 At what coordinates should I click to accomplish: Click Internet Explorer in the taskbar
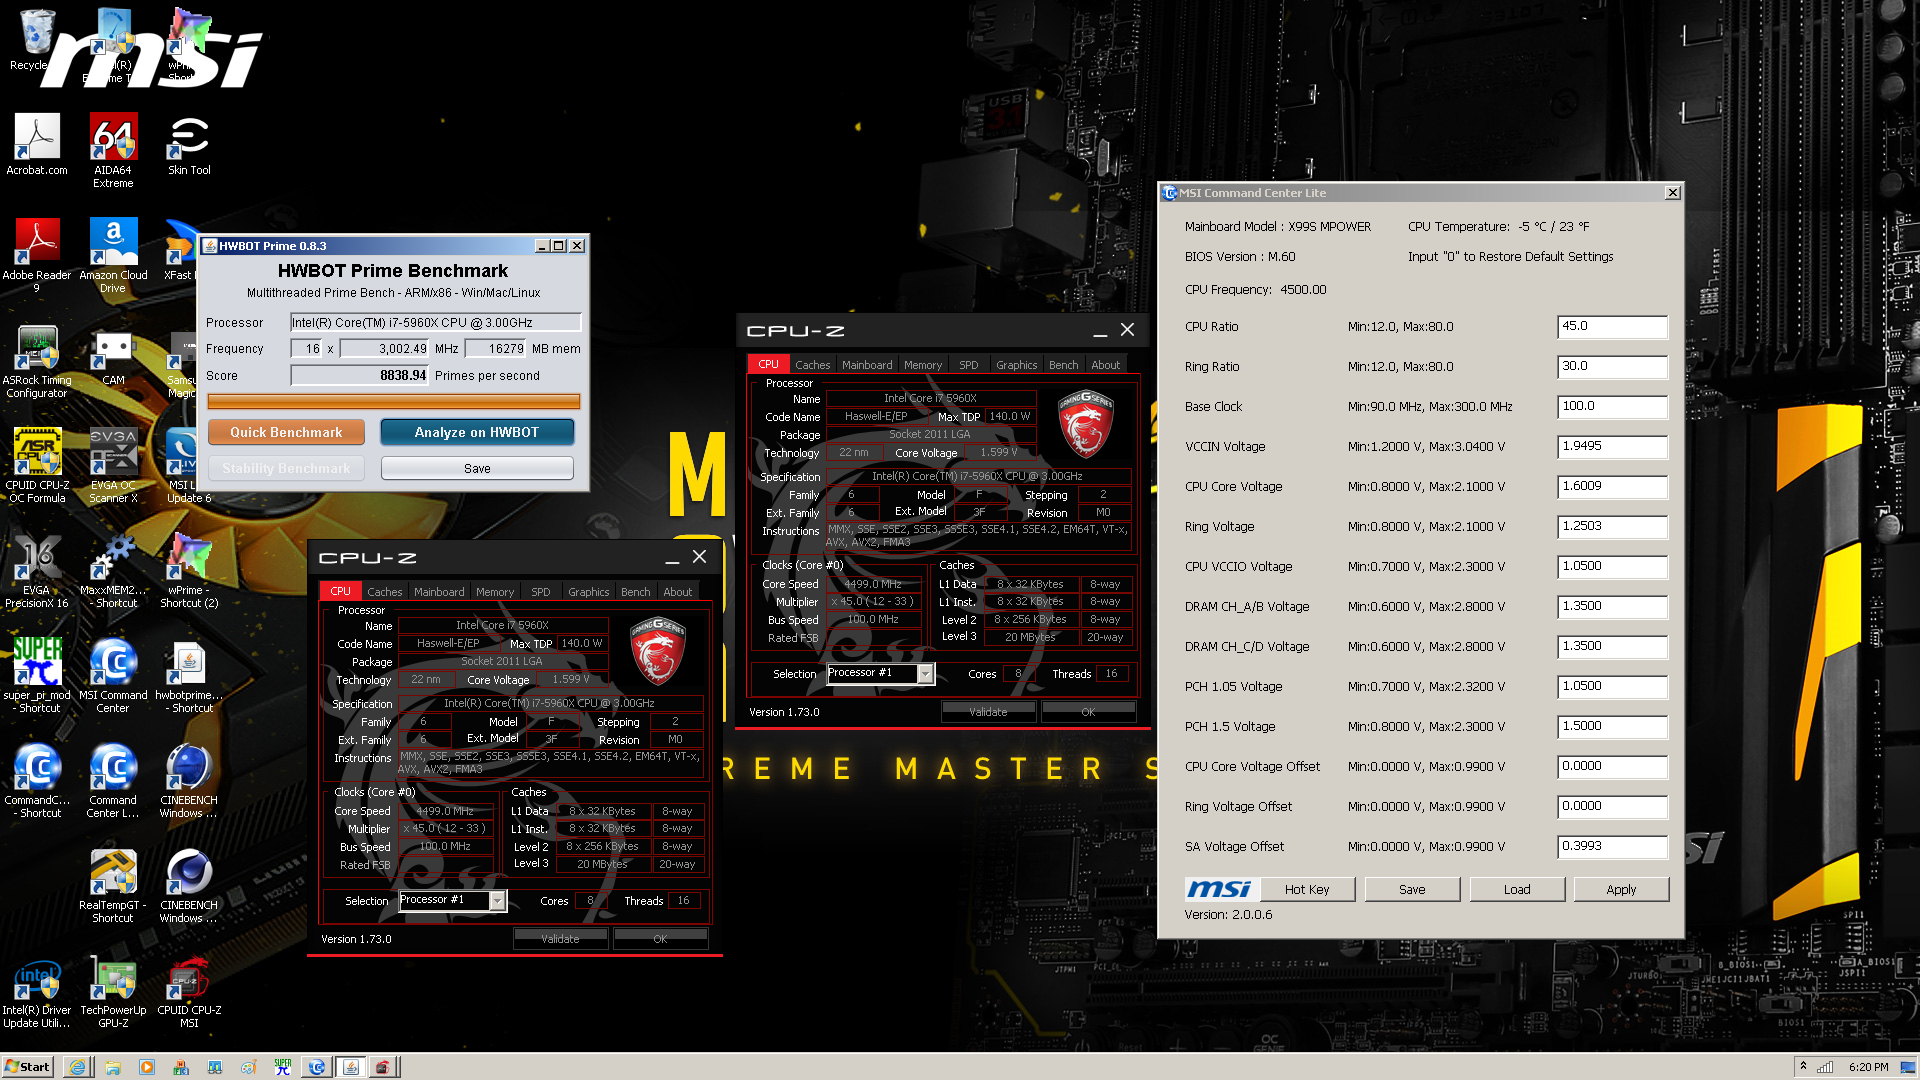(x=77, y=1067)
